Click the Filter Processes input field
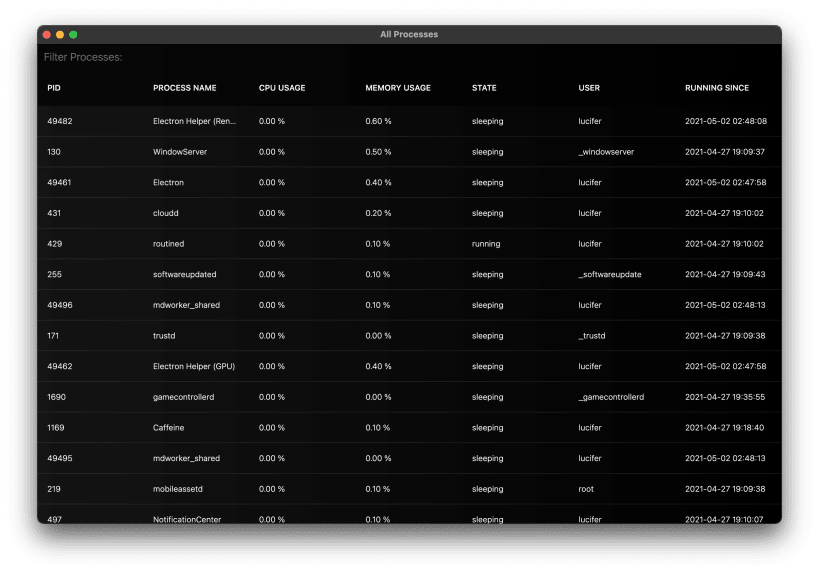819x573 pixels. [x=409, y=57]
